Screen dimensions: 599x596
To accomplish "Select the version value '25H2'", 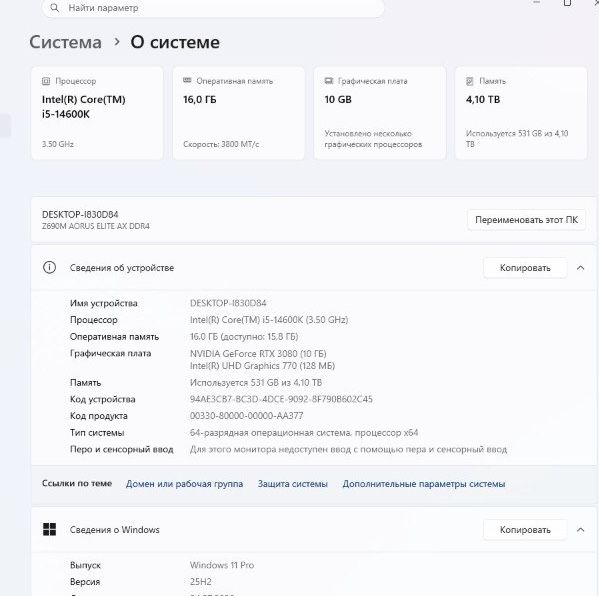I will (x=201, y=582).
